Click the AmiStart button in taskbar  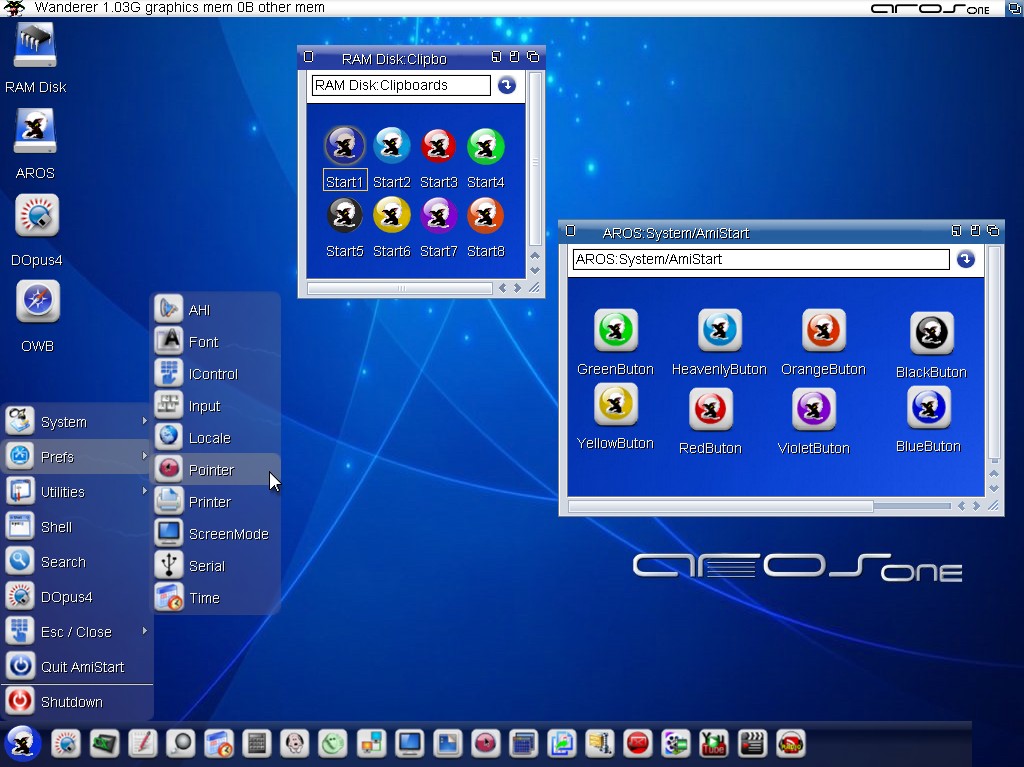pos(22,743)
